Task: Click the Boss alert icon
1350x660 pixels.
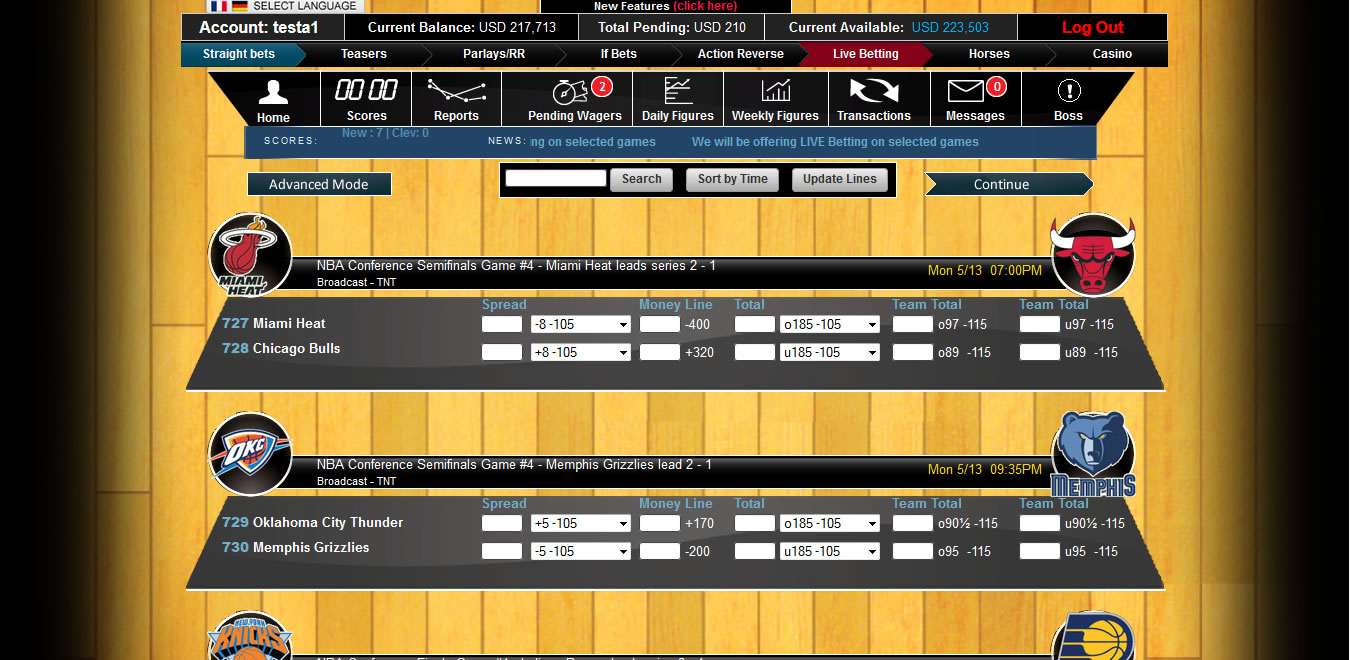Action: 1068,91
